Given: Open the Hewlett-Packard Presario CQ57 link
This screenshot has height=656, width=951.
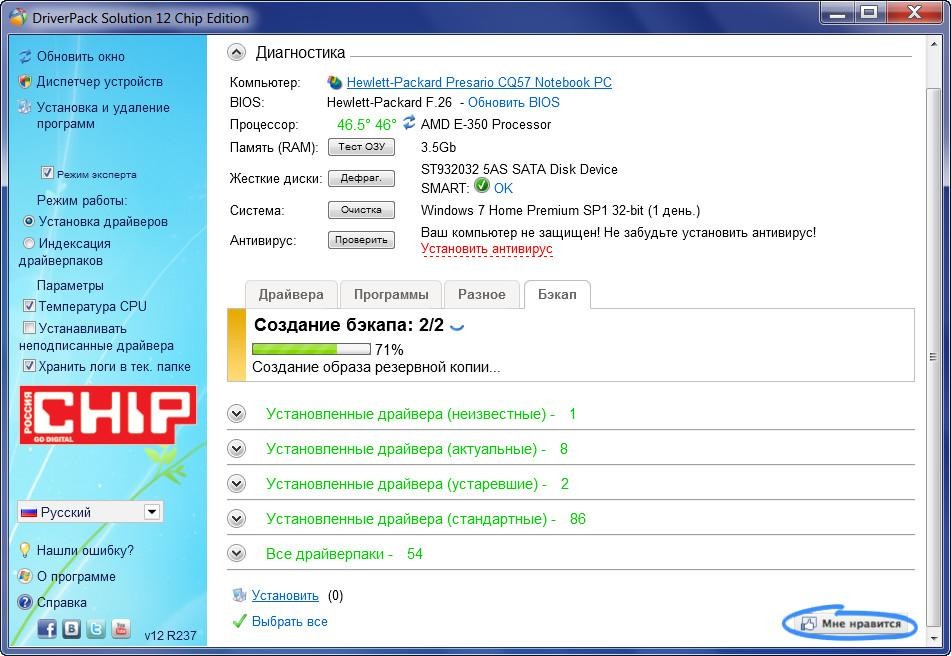Looking at the screenshot, I should click(x=479, y=82).
